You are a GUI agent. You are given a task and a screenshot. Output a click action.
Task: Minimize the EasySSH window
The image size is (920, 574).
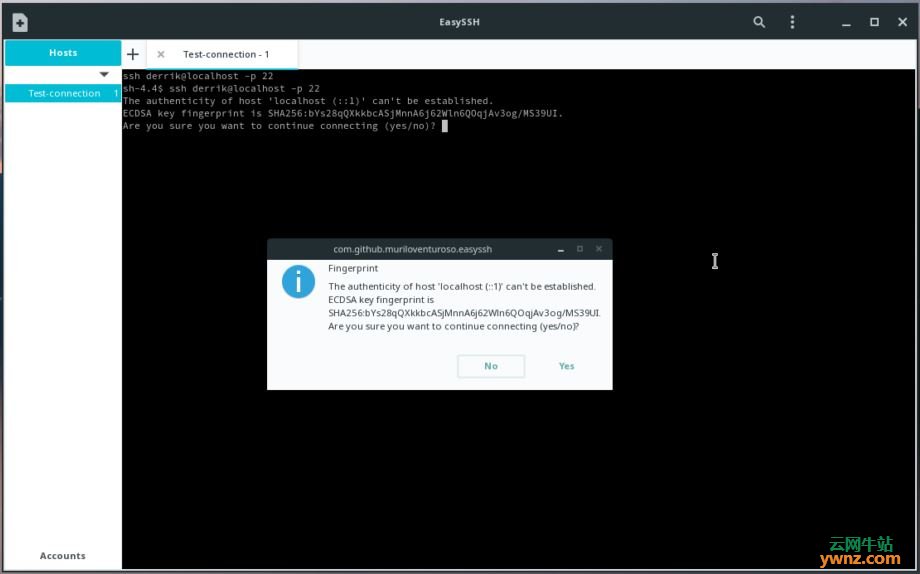846,23
